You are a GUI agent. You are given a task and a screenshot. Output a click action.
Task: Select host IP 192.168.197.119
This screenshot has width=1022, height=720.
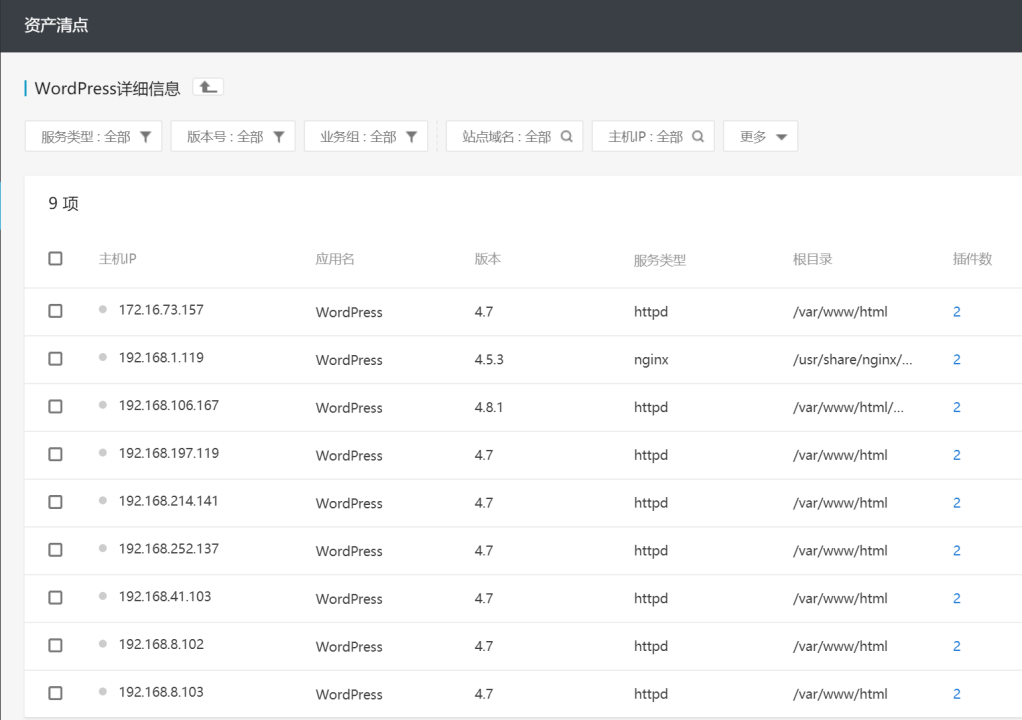pyautogui.click(x=169, y=453)
